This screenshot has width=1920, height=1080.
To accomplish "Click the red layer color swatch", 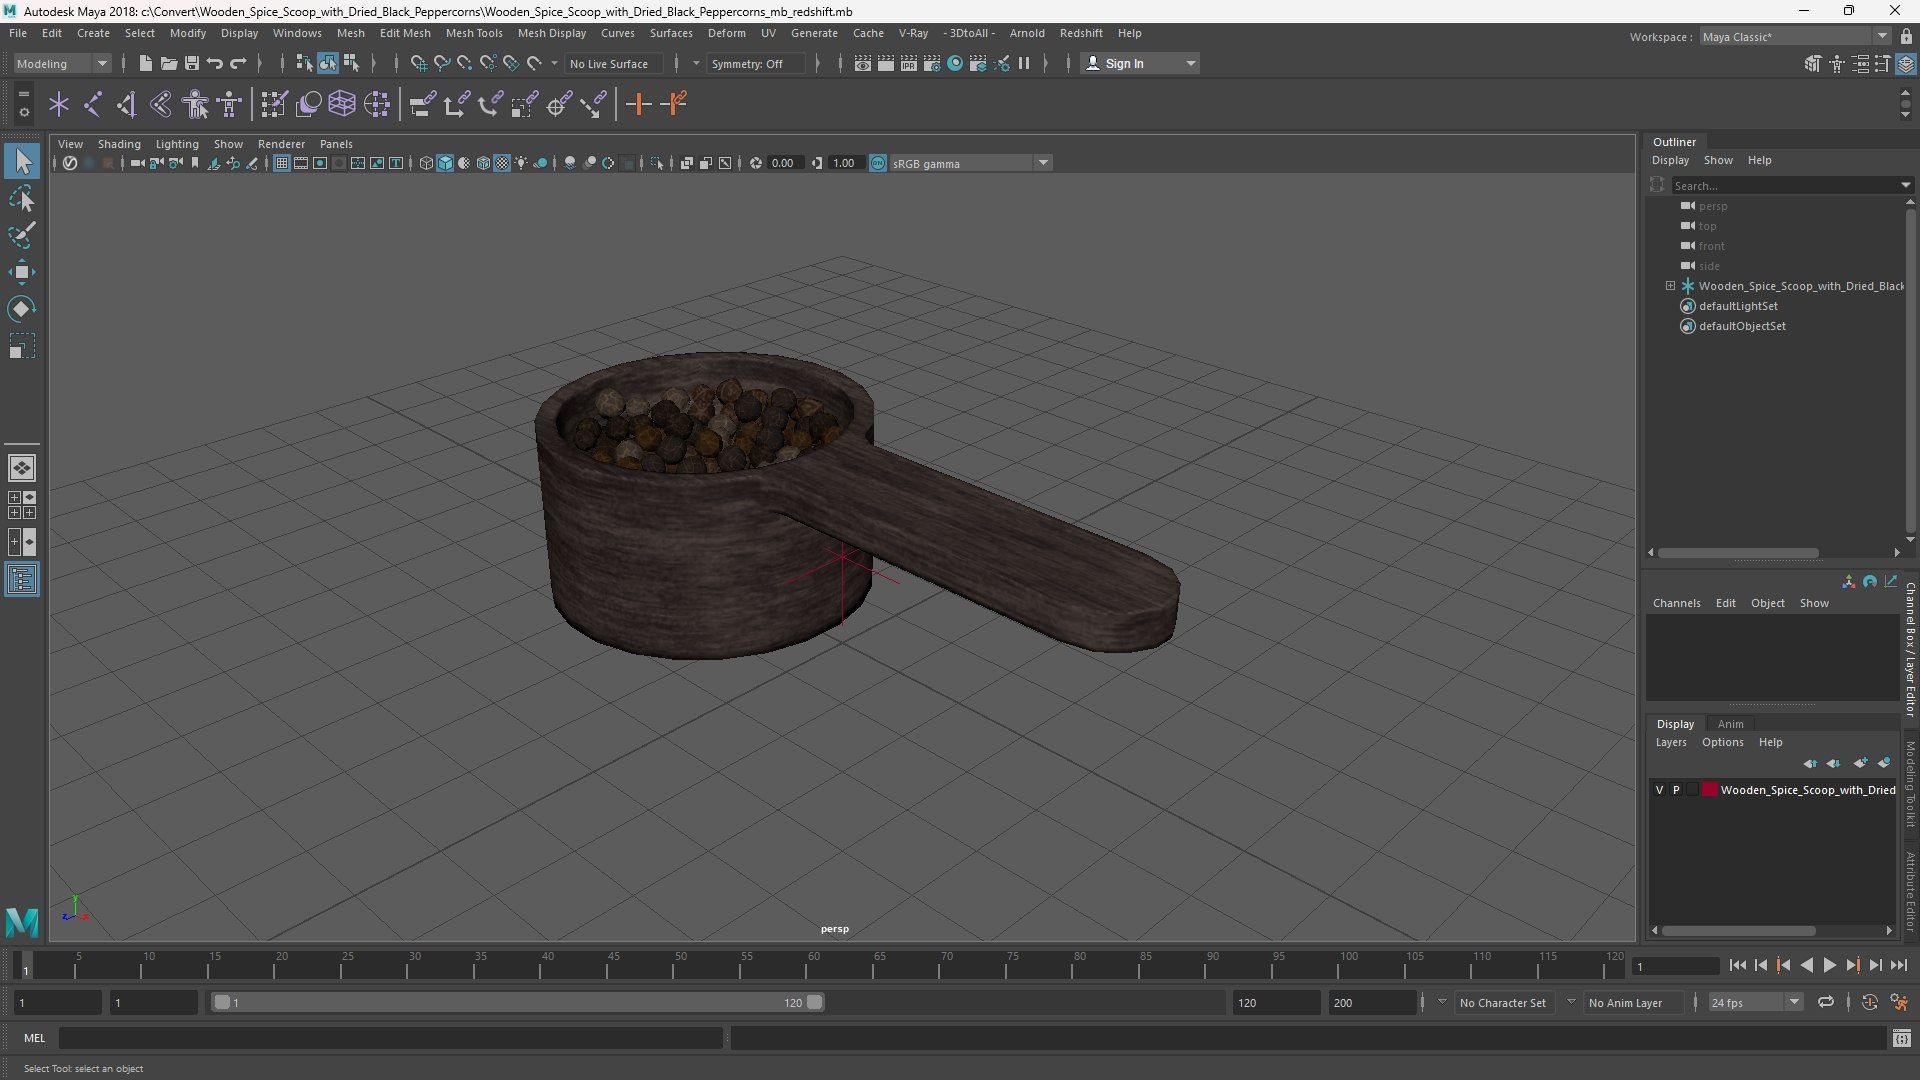I will 1710,790.
